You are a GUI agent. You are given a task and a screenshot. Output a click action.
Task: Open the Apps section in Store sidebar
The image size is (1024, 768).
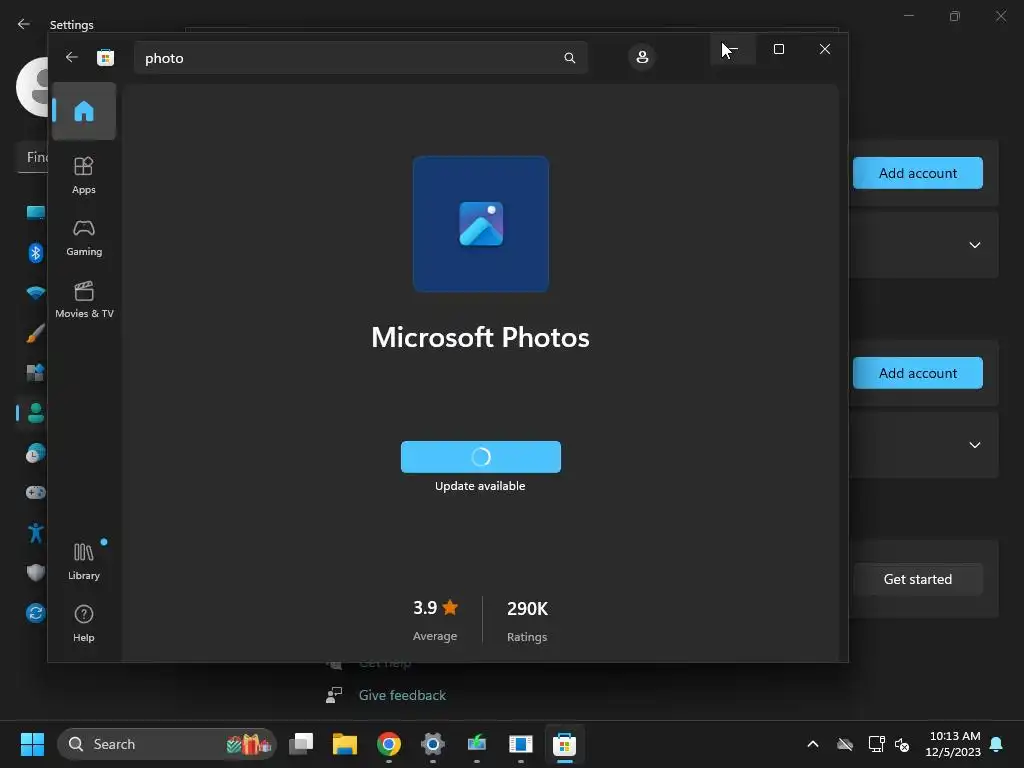point(84,175)
